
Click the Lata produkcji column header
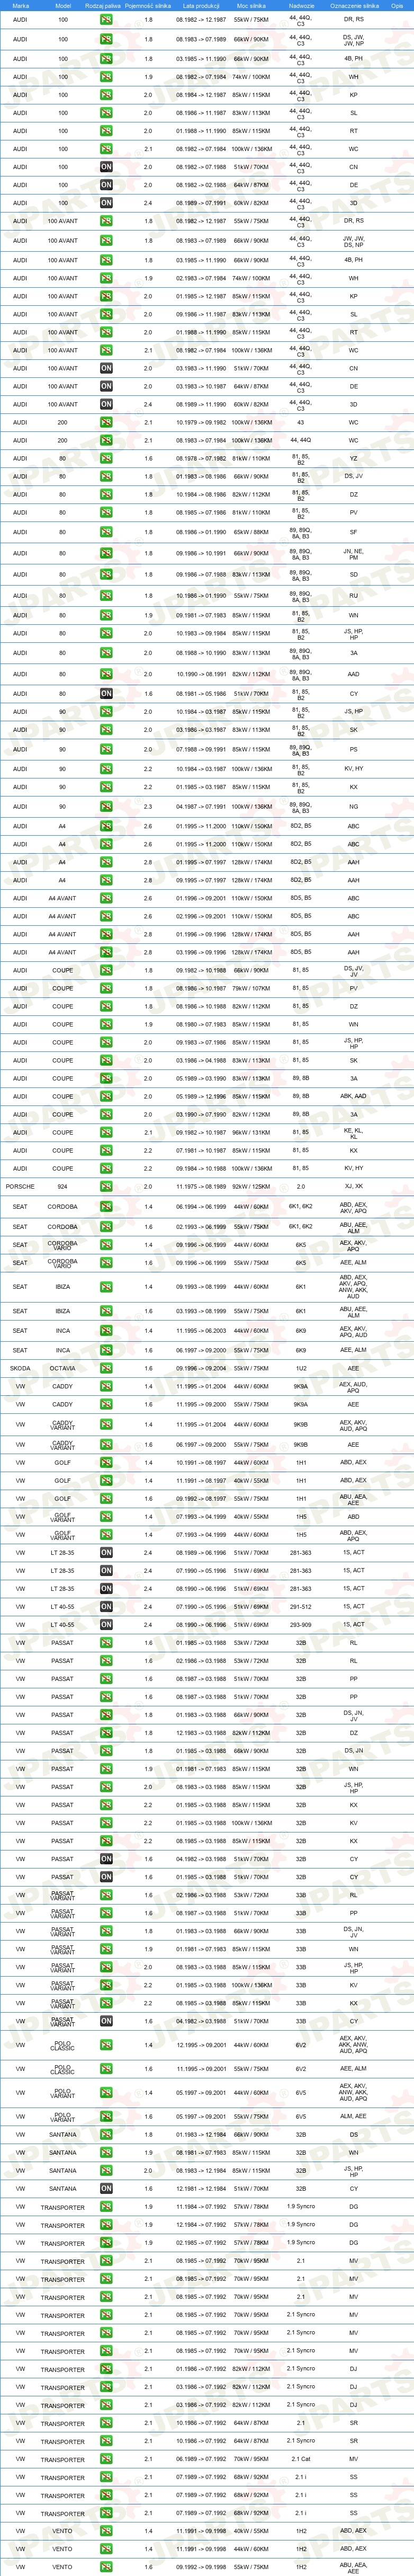click(x=201, y=6)
